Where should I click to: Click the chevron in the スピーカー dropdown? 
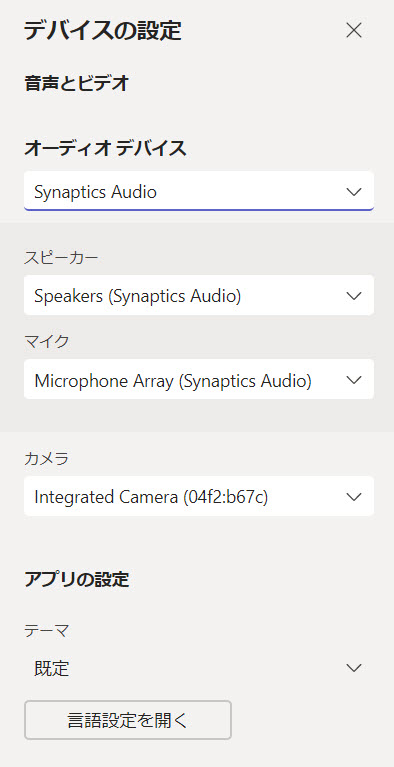coord(353,295)
